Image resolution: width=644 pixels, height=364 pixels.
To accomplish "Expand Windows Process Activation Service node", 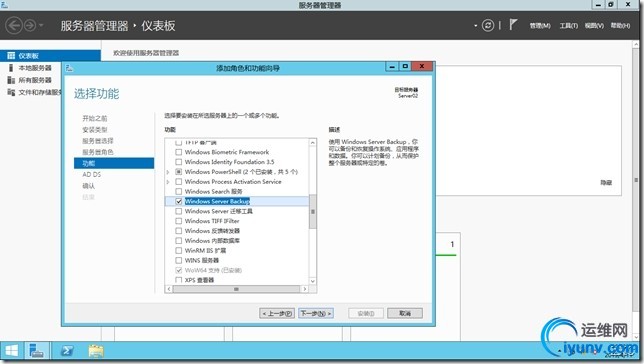I will 168,182.
